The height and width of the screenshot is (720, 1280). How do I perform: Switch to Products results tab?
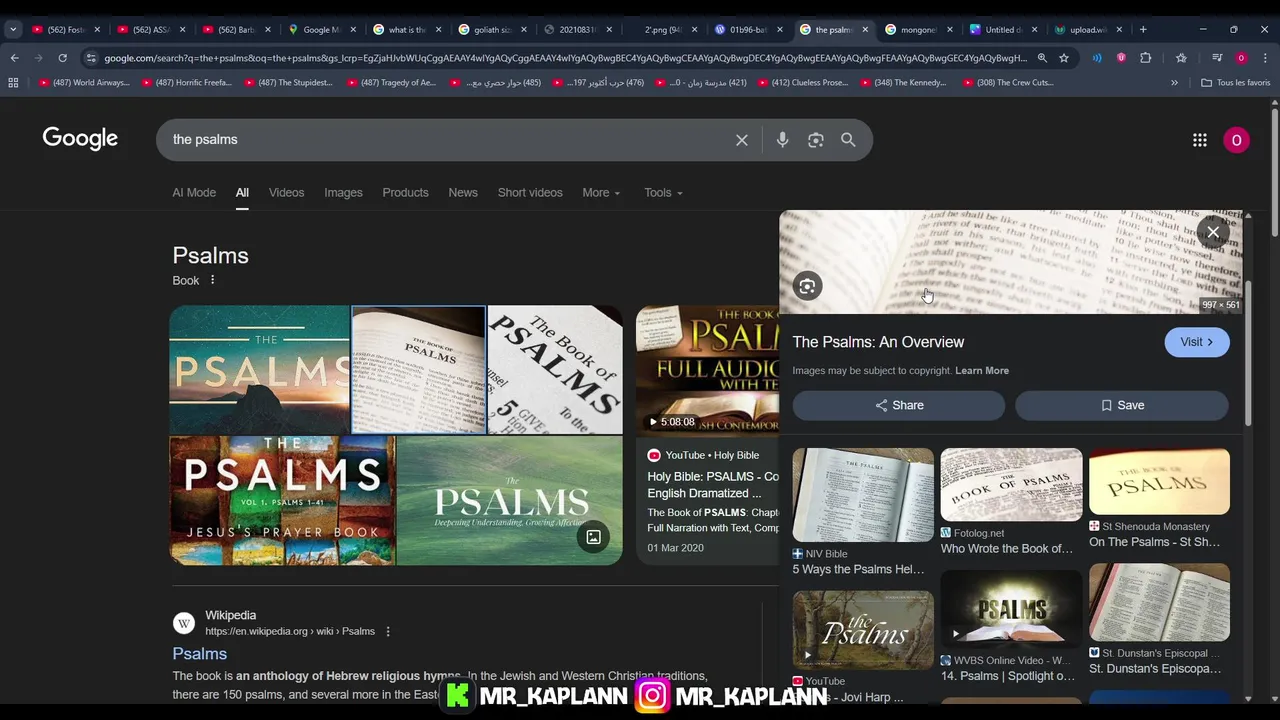[405, 192]
